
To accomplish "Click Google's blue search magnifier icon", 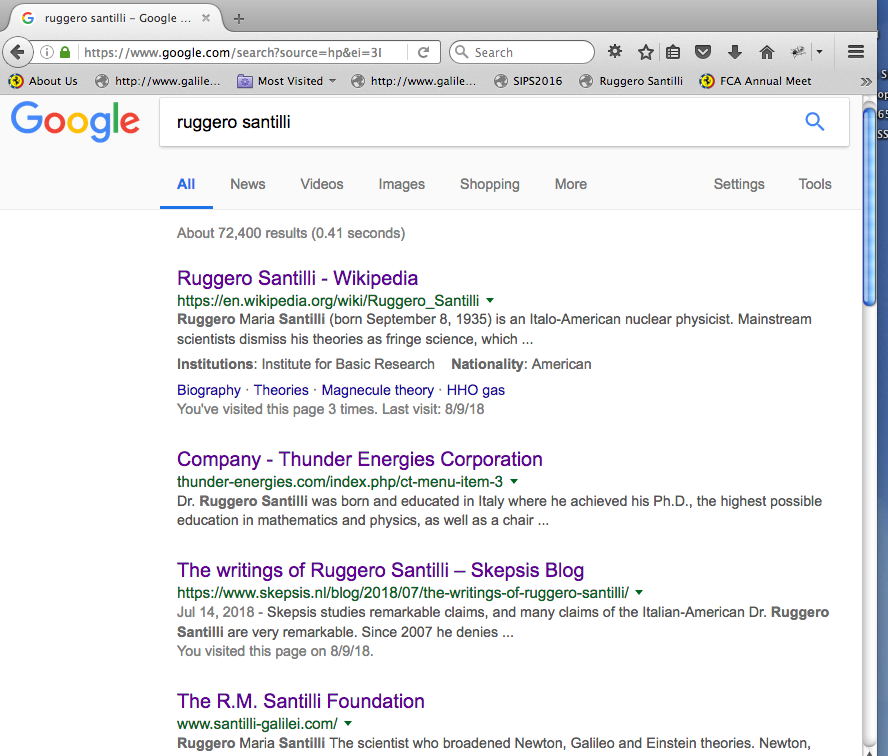I will [x=814, y=121].
